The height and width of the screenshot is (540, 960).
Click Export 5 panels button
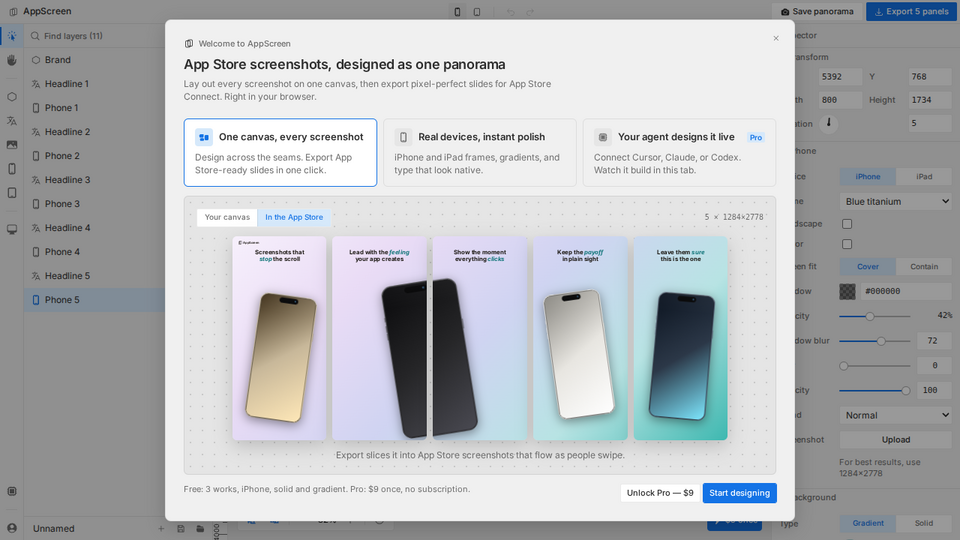912,12
